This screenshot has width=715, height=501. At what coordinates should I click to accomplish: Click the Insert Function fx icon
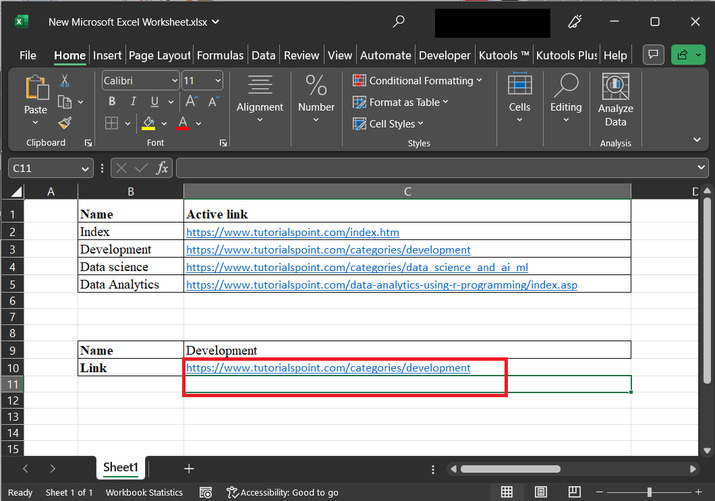click(x=162, y=168)
